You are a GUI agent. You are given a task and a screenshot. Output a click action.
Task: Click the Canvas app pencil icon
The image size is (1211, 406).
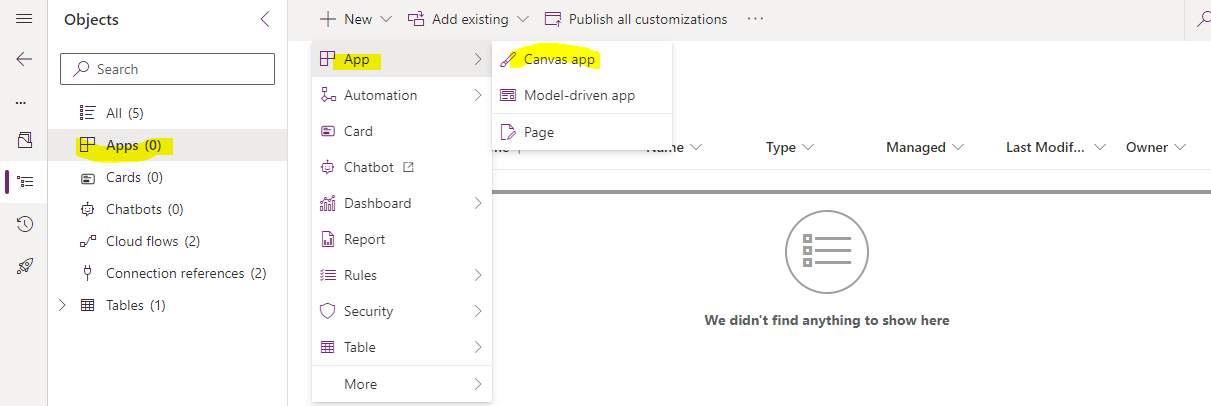(507, 59)
